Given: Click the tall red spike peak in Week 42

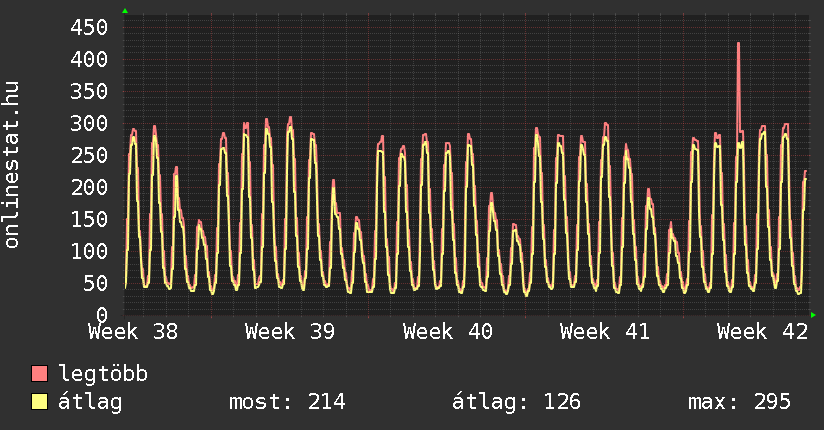Looking at the screenshot, I should [738, 44].
